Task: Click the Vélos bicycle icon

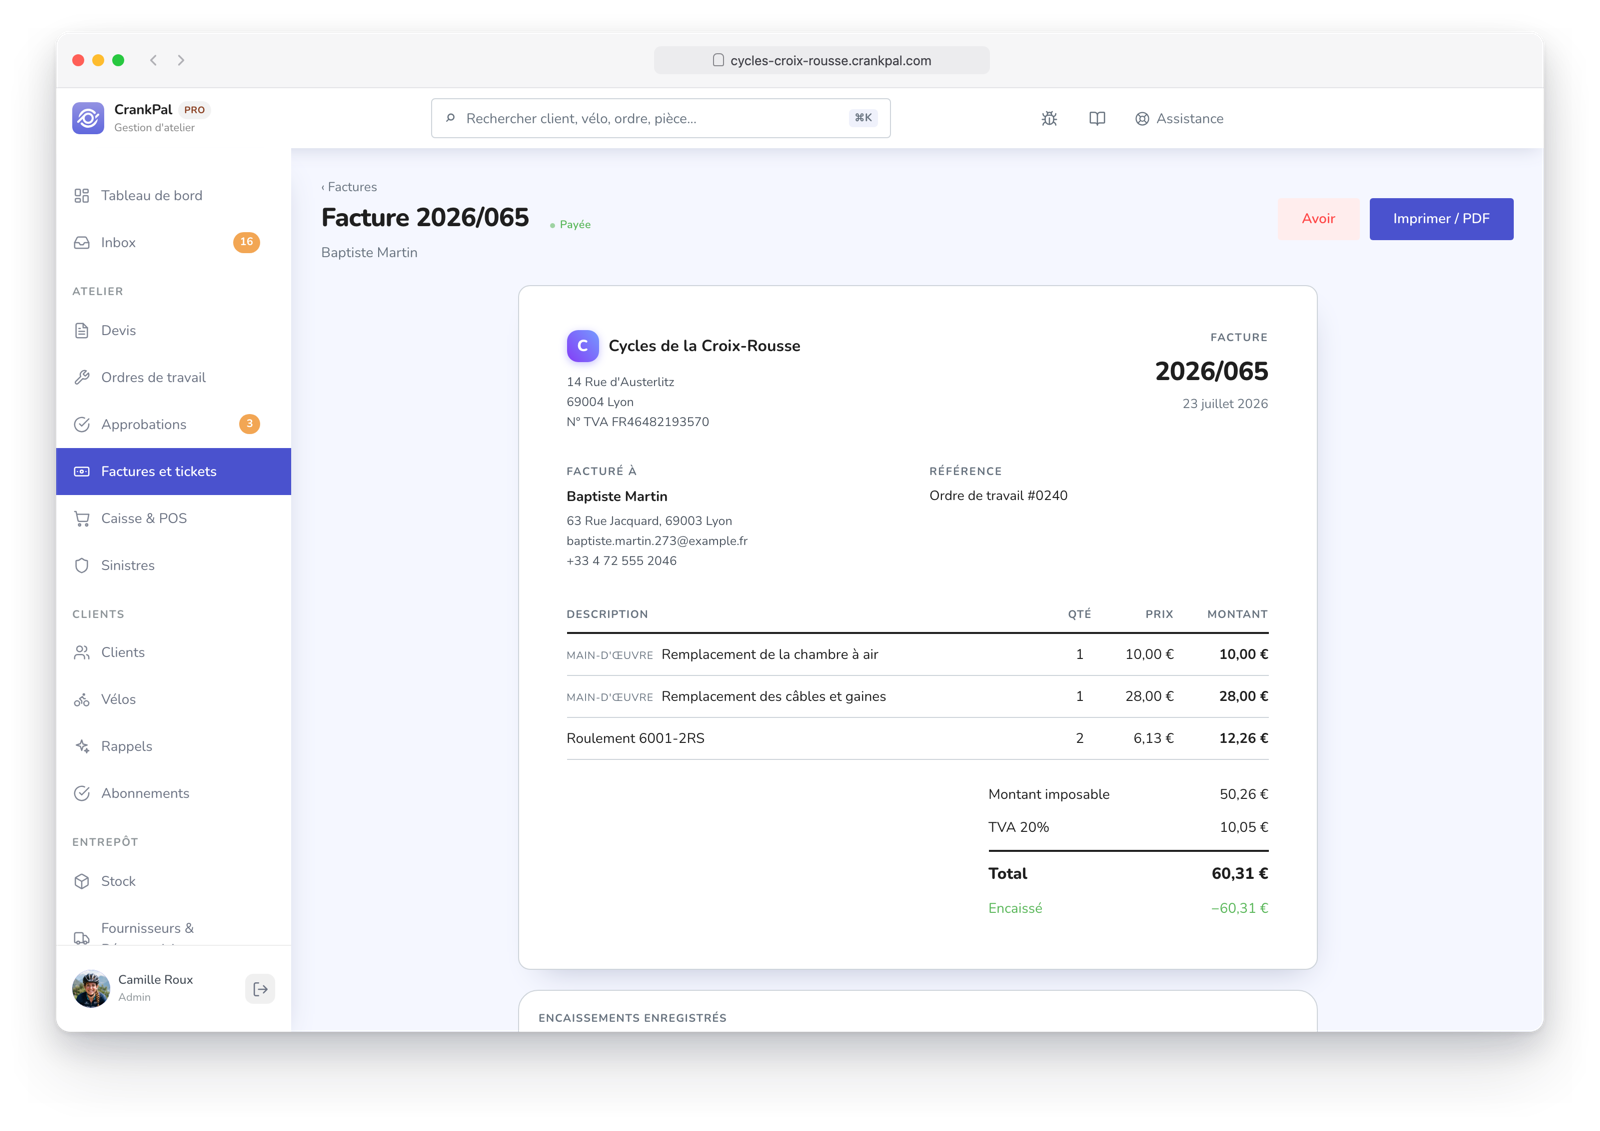Action: 82,699
